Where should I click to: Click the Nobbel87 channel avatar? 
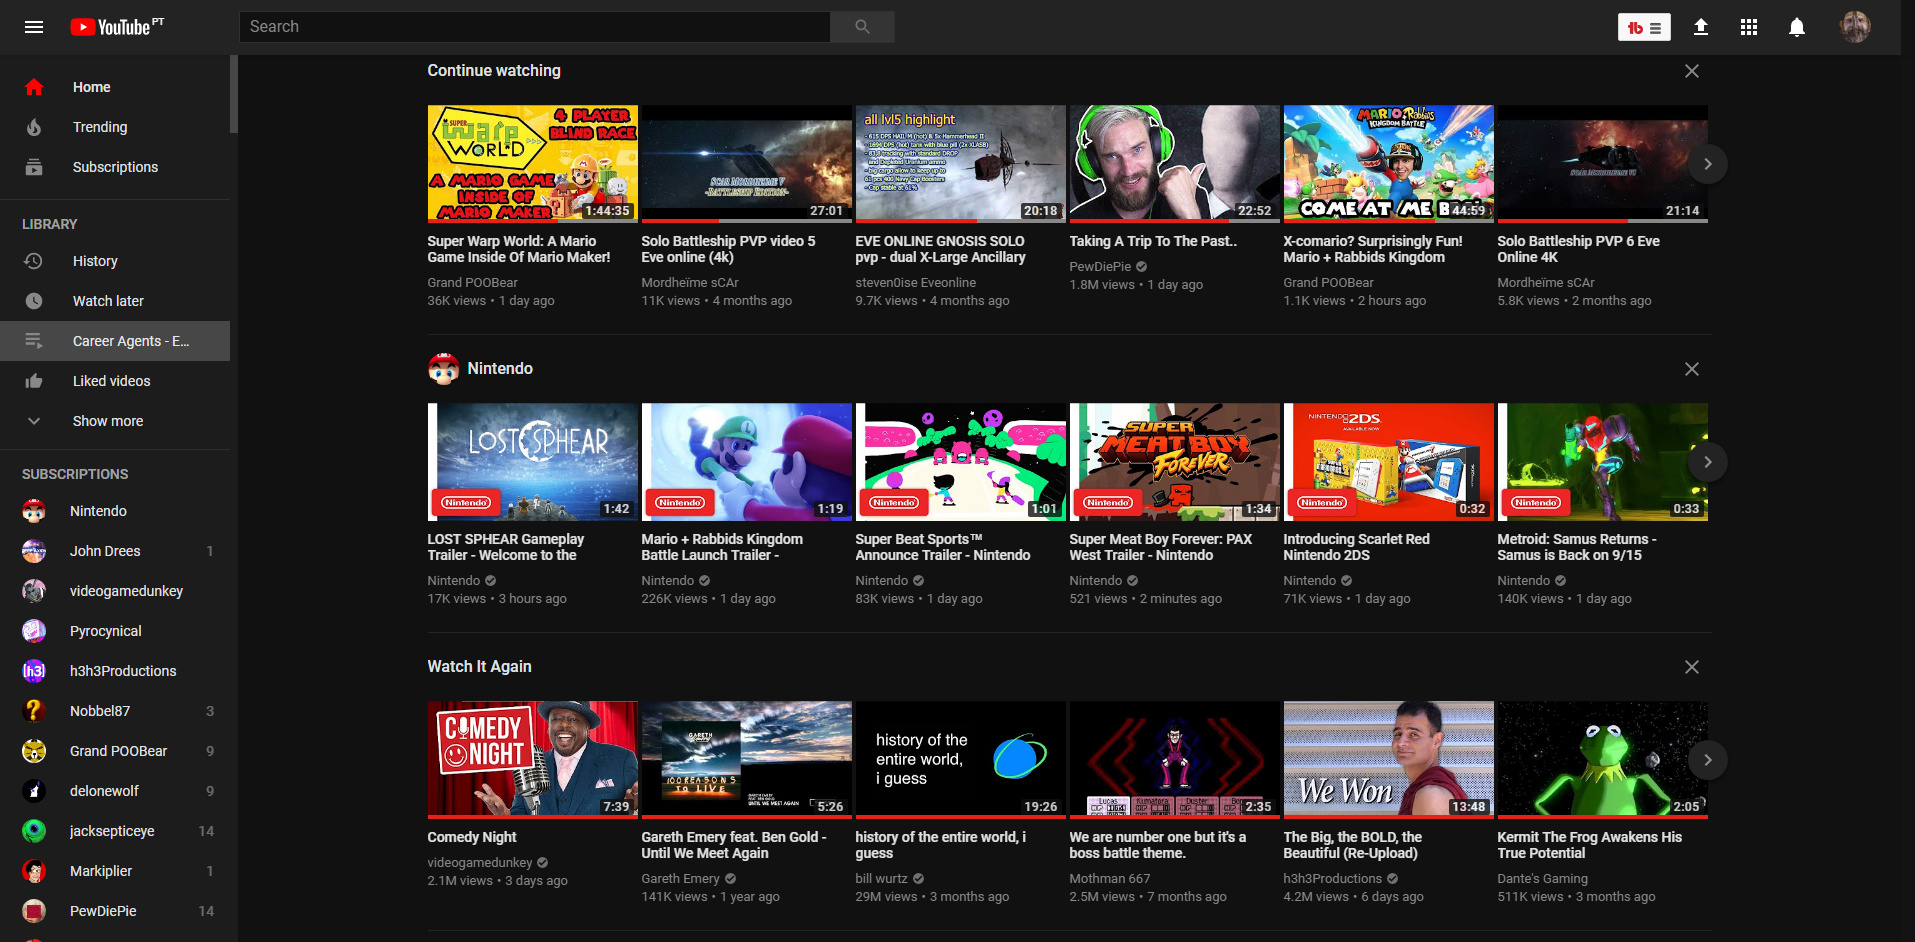point(34,711)
